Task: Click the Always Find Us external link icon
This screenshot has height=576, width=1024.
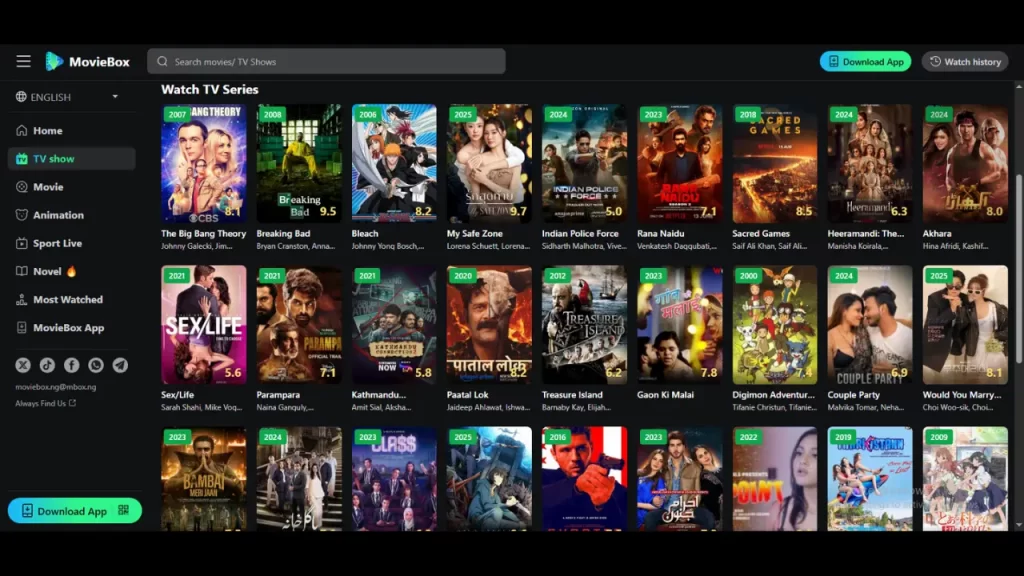Action: click(x=72, y=403)
